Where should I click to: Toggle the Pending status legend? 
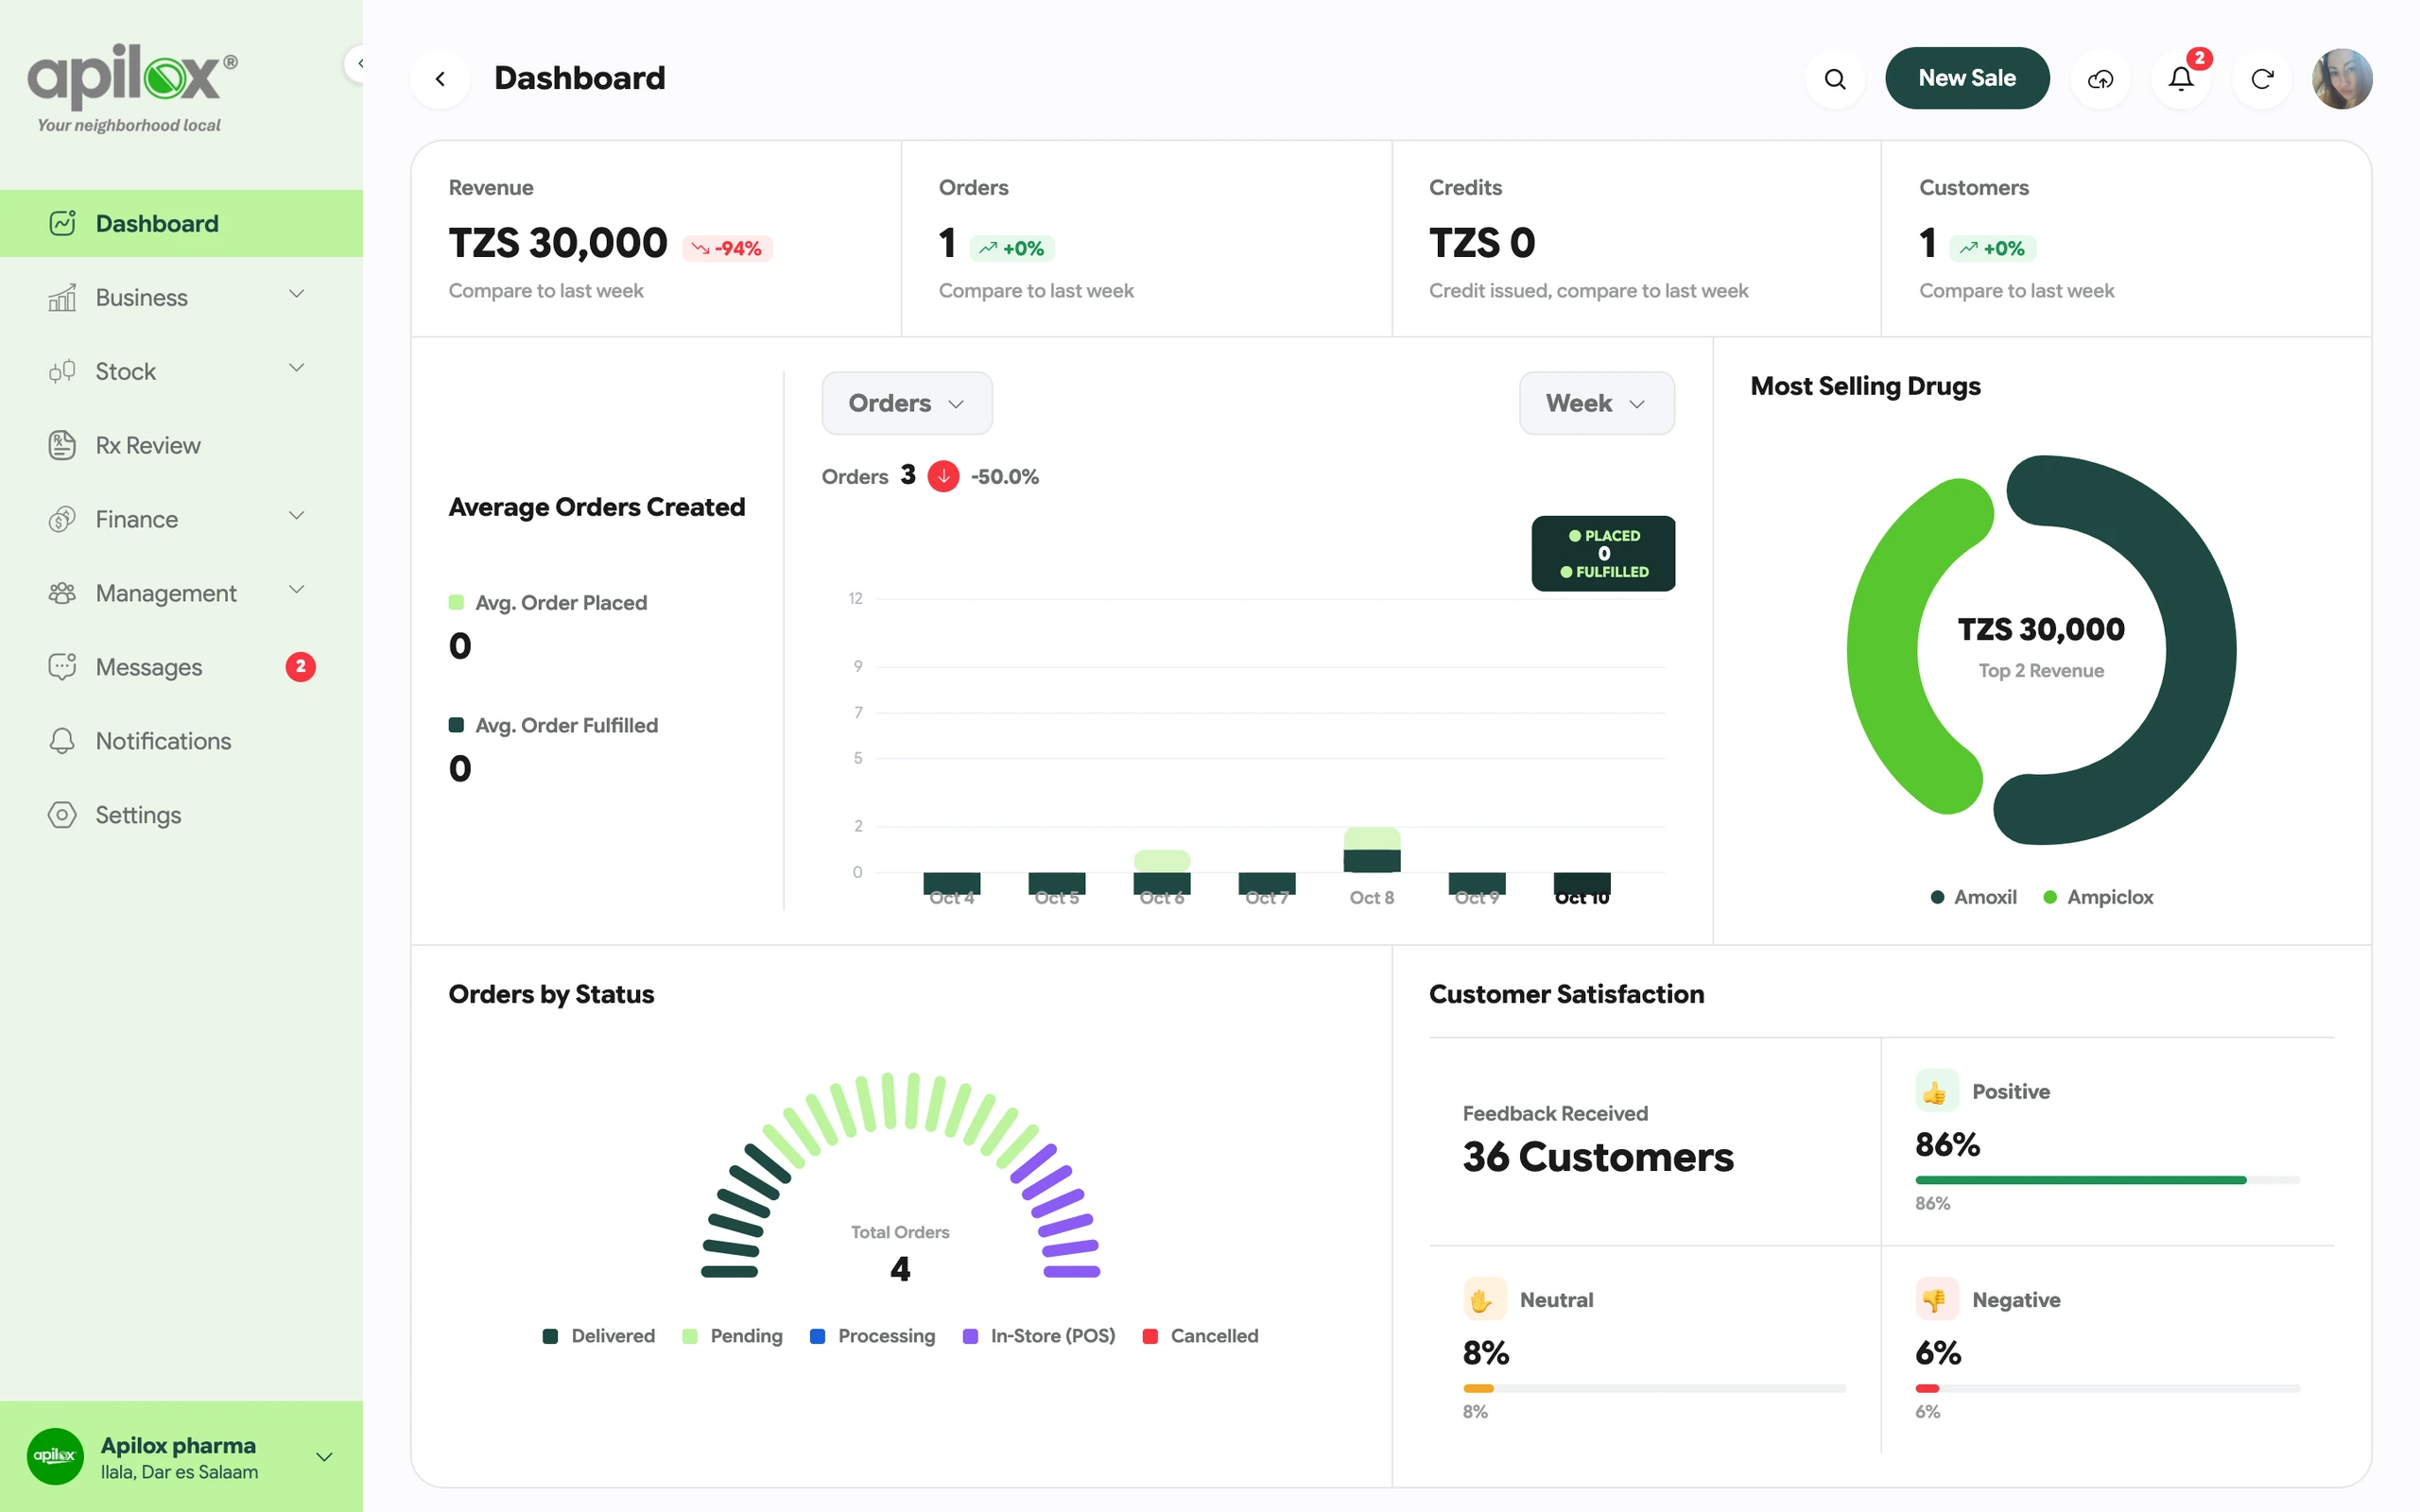click(732, 1336)
